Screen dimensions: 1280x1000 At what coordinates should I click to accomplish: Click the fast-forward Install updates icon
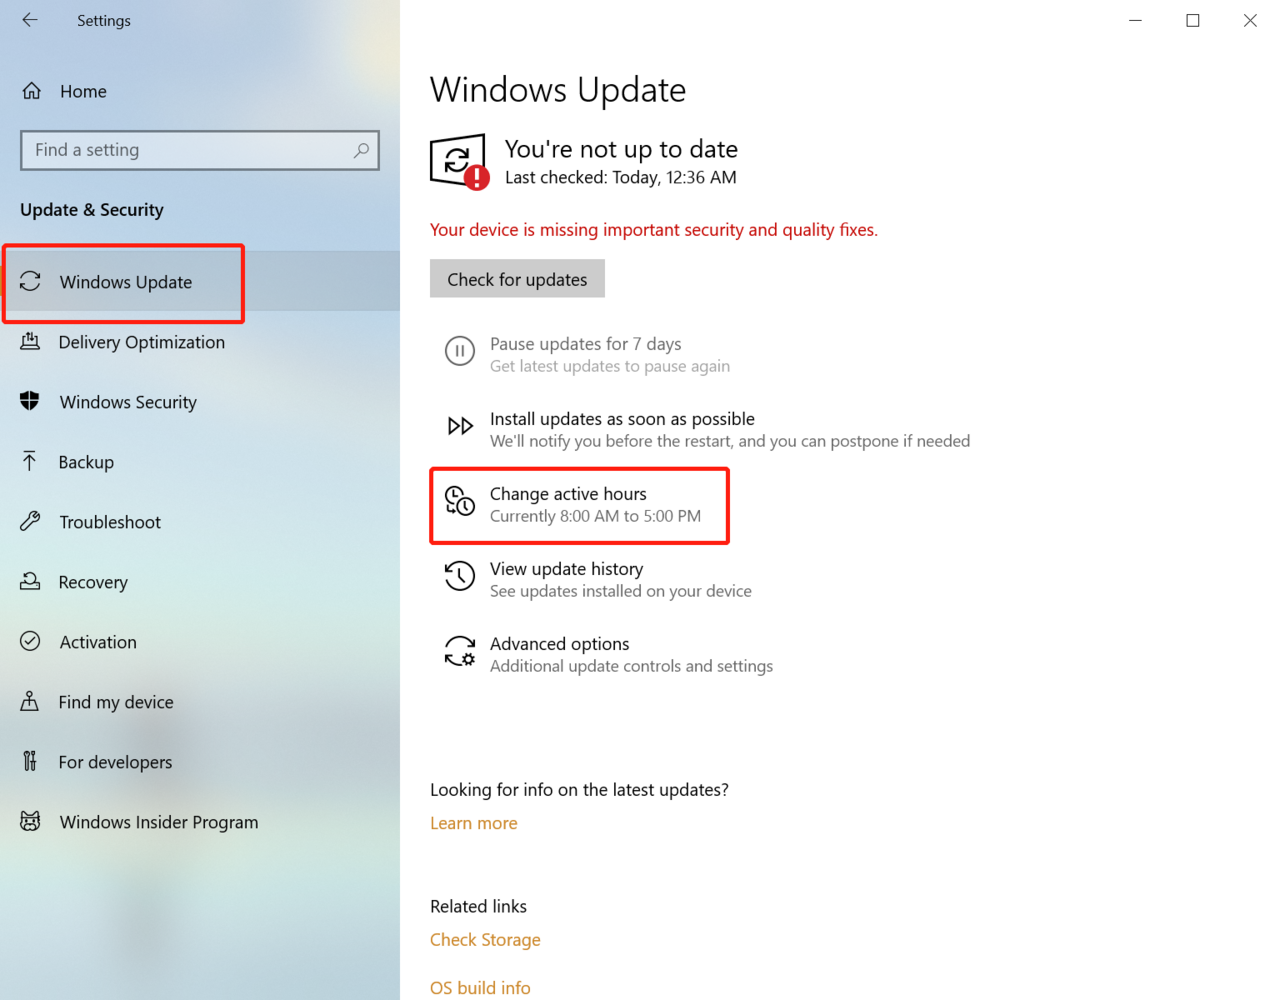point(459,427)
